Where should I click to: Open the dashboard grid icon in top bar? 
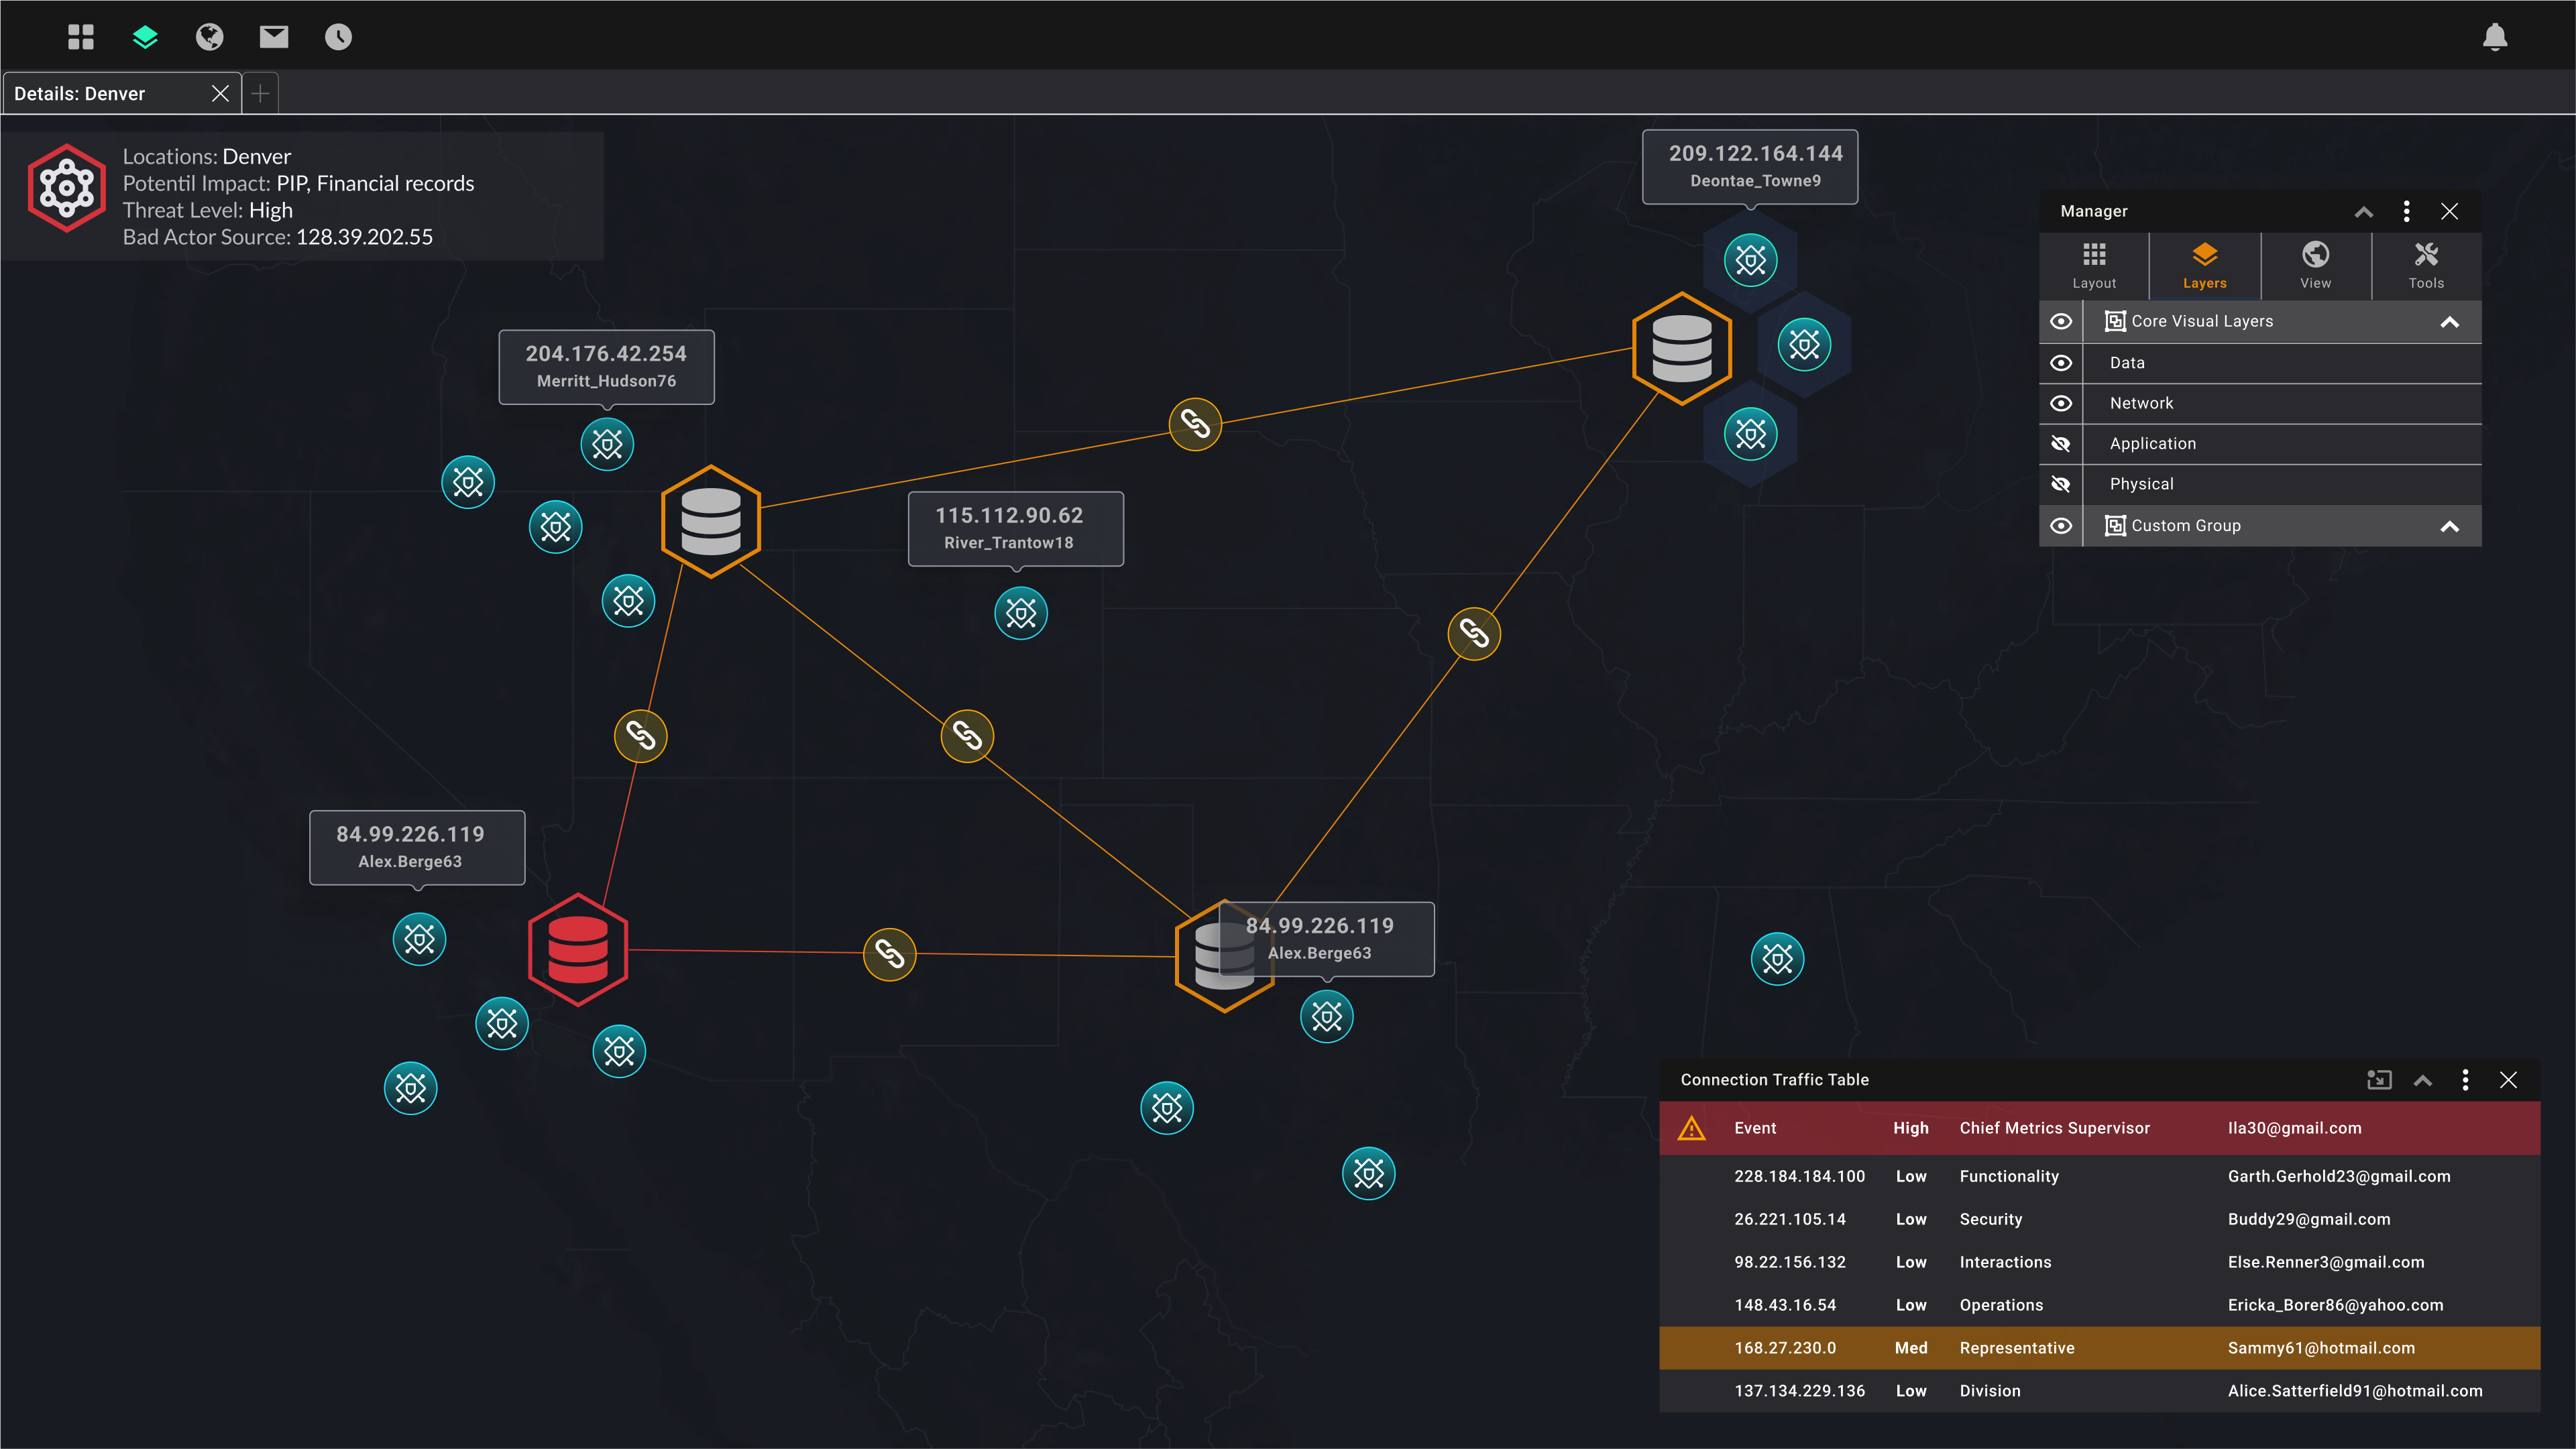[81, 37]
